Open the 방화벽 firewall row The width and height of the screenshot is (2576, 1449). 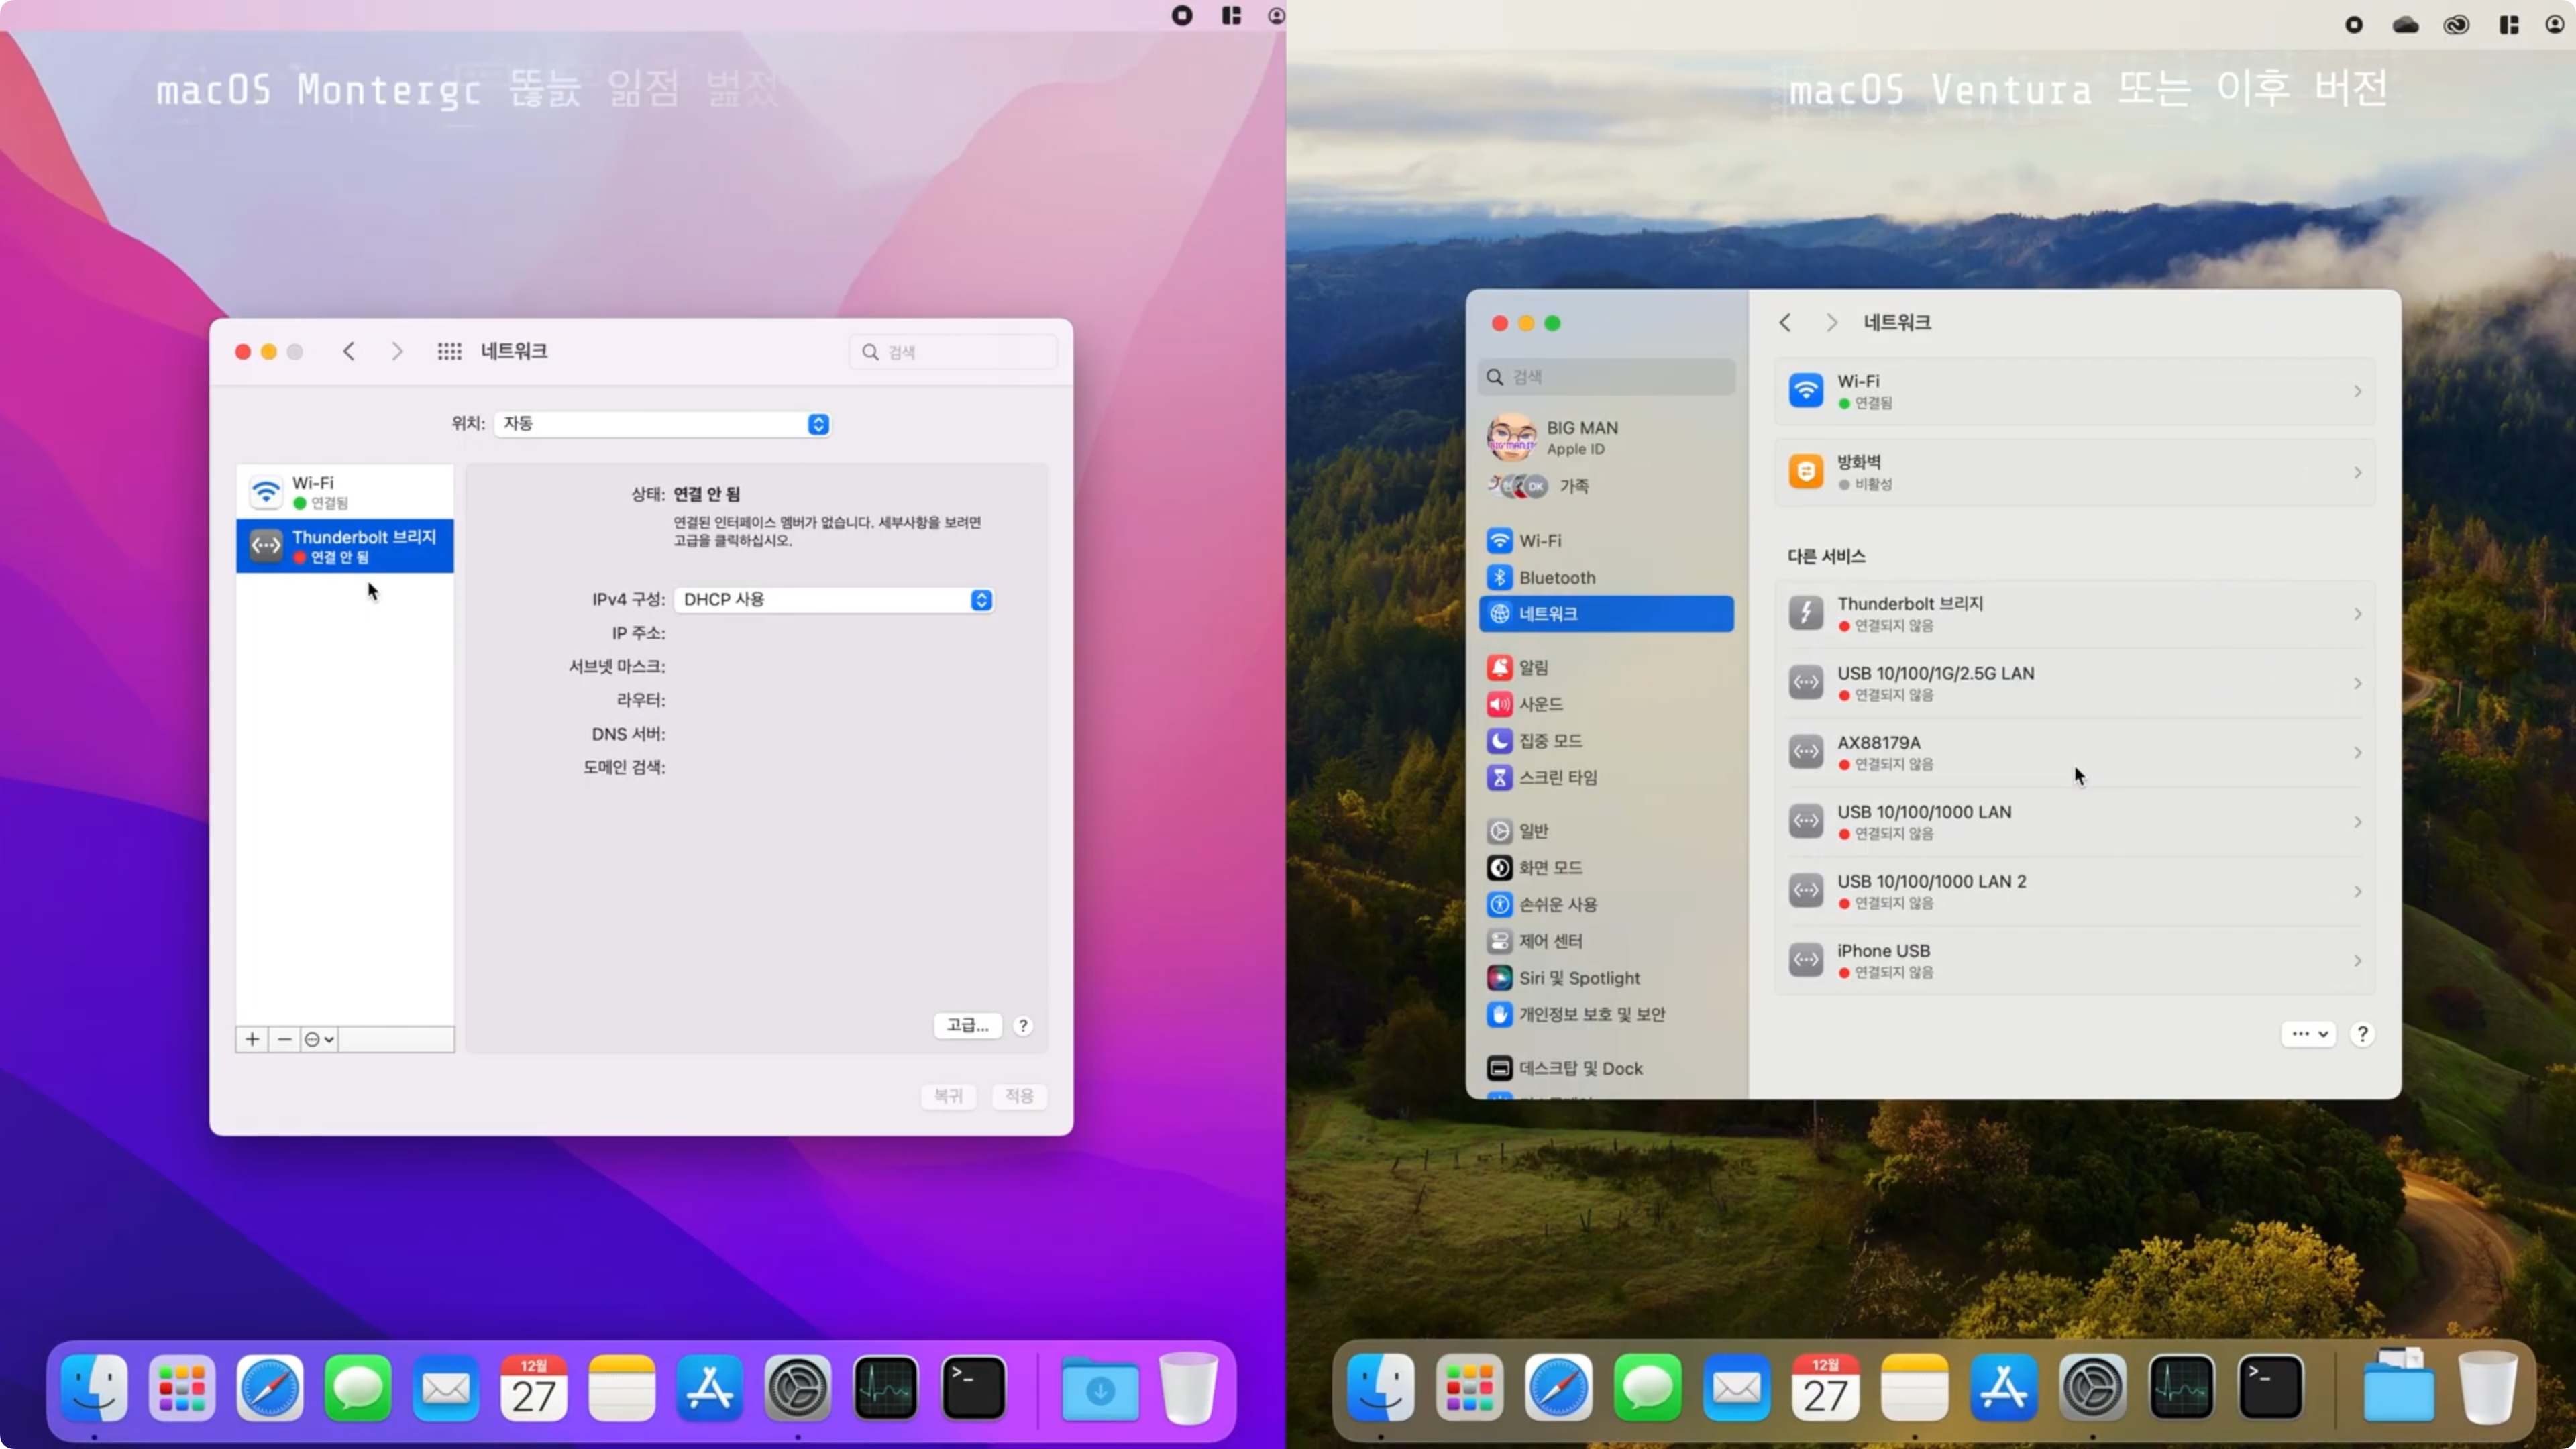click(2074, 472)
